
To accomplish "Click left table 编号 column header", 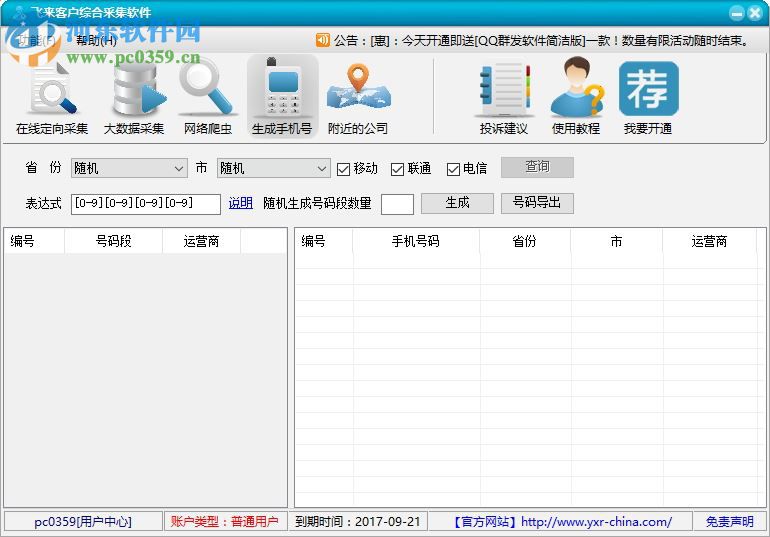I will tap(34, 241).
